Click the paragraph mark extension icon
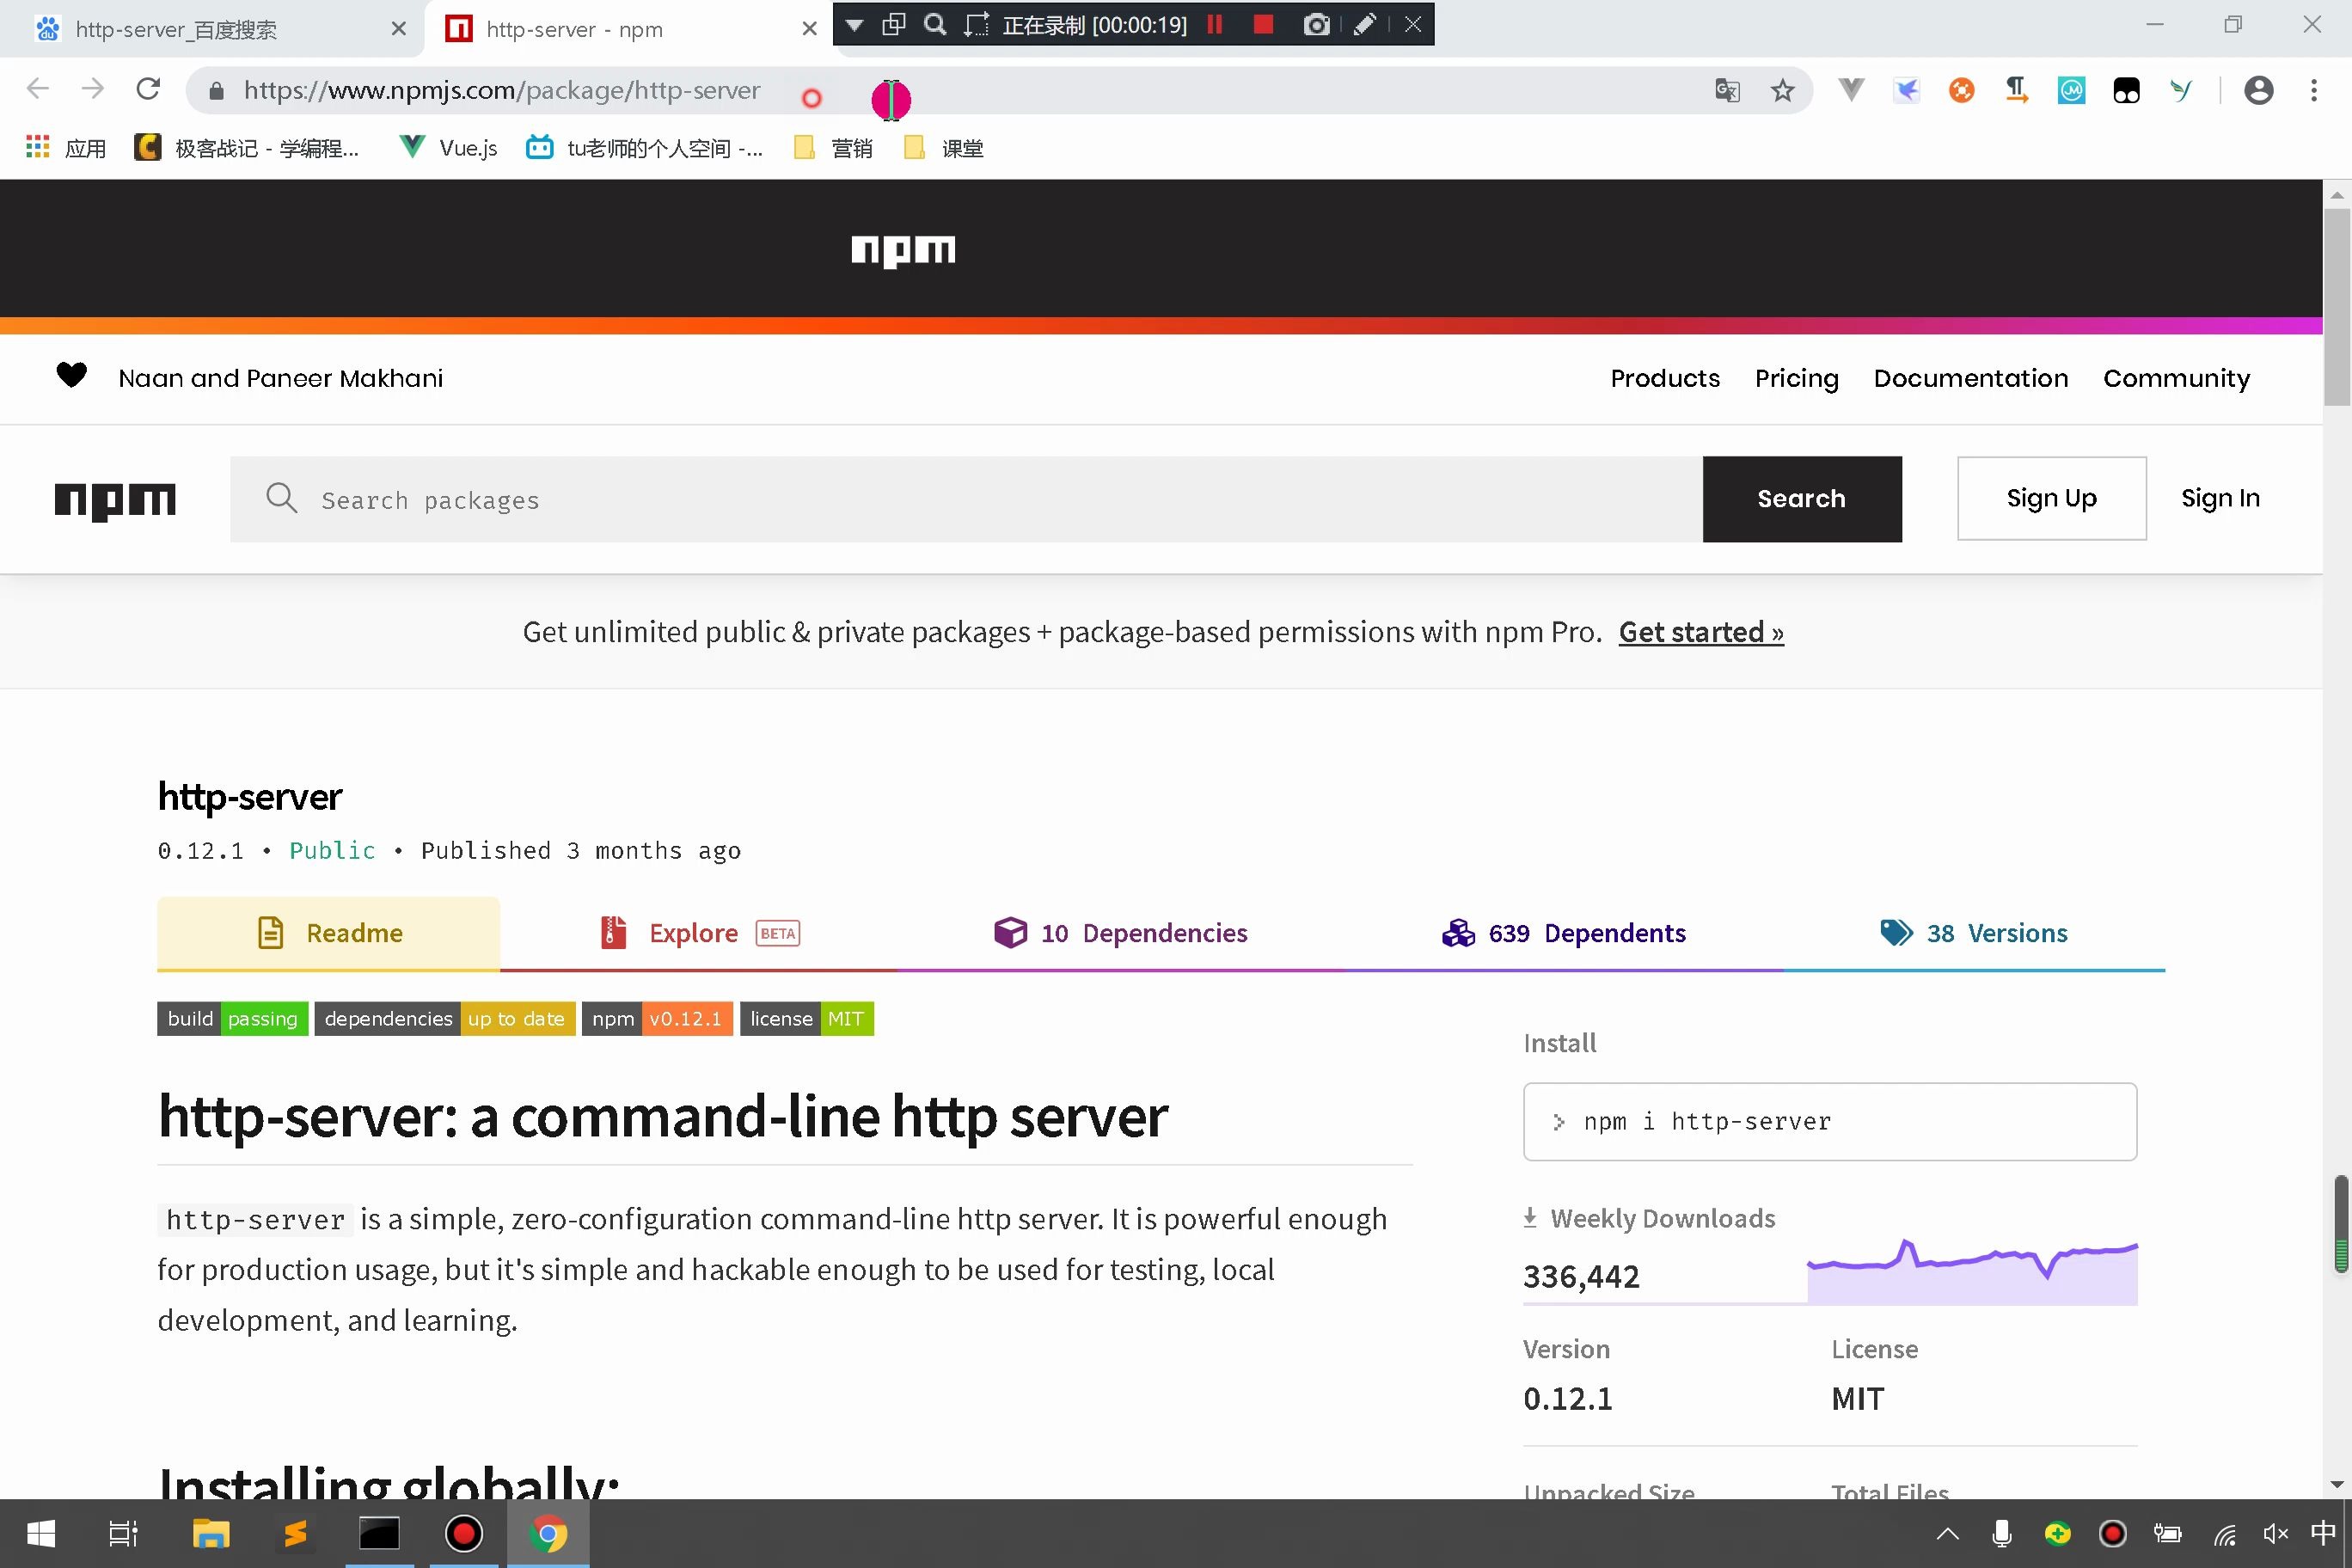This screenshot has height=1568, width=2352. tap(2016, 90)
